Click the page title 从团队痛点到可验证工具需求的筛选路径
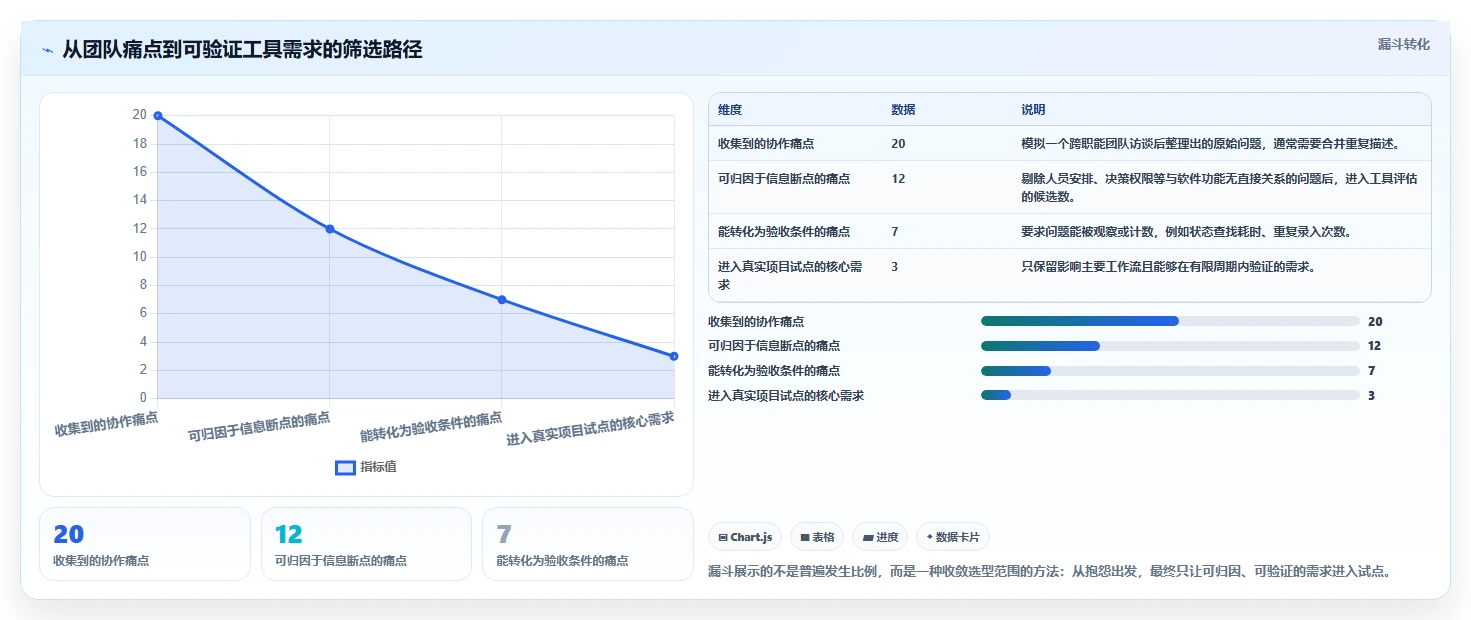This screenshot has width=1471, height=620. (x=242, y=50)
